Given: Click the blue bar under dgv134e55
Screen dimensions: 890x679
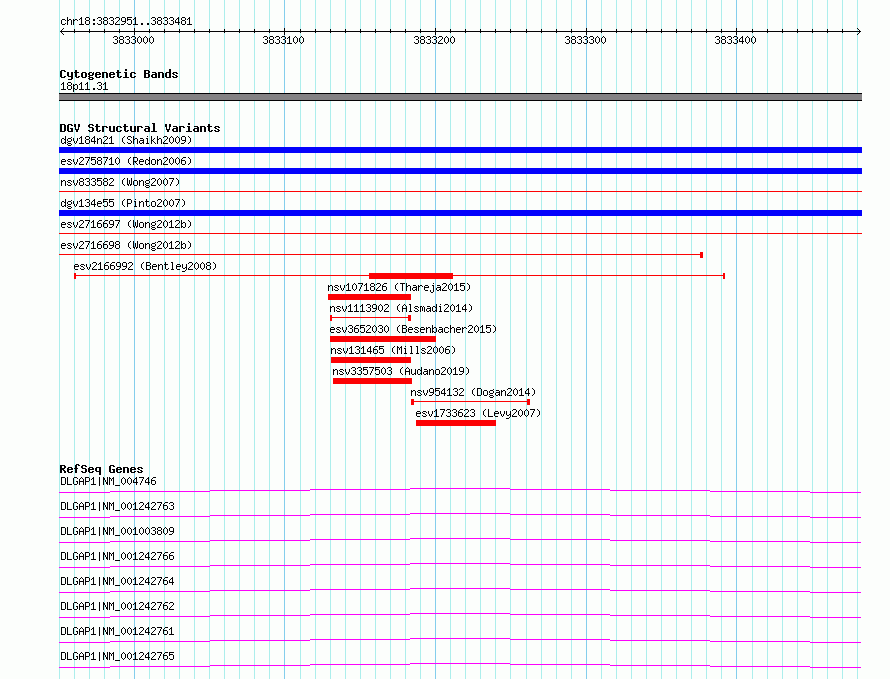Looking at the screenshot, I should click(x=460, y=213).
